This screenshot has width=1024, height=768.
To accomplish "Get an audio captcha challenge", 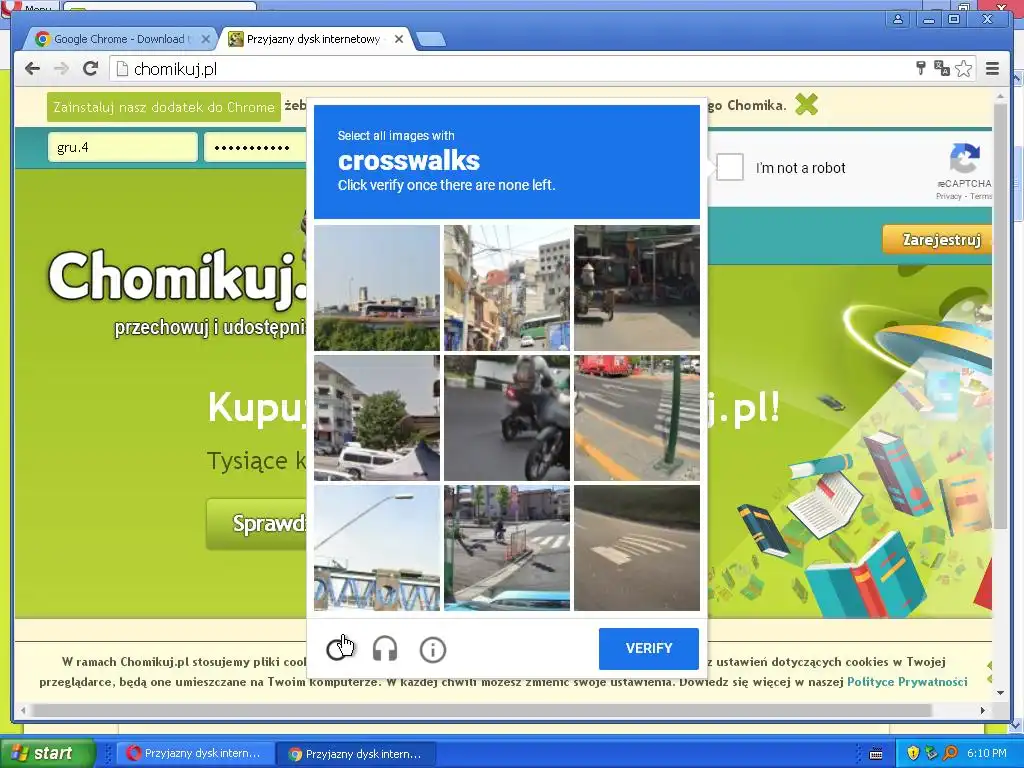I will (x=385, y=650).
